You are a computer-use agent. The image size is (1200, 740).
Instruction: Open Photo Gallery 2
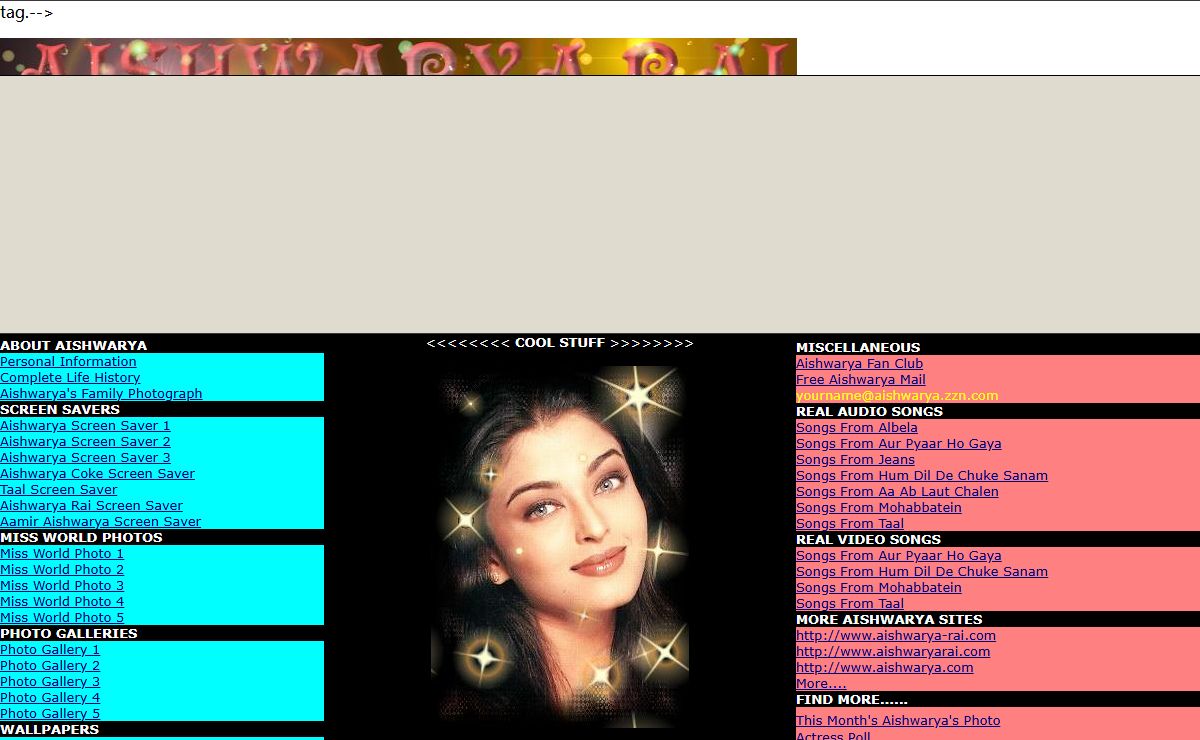coord(50,666)
